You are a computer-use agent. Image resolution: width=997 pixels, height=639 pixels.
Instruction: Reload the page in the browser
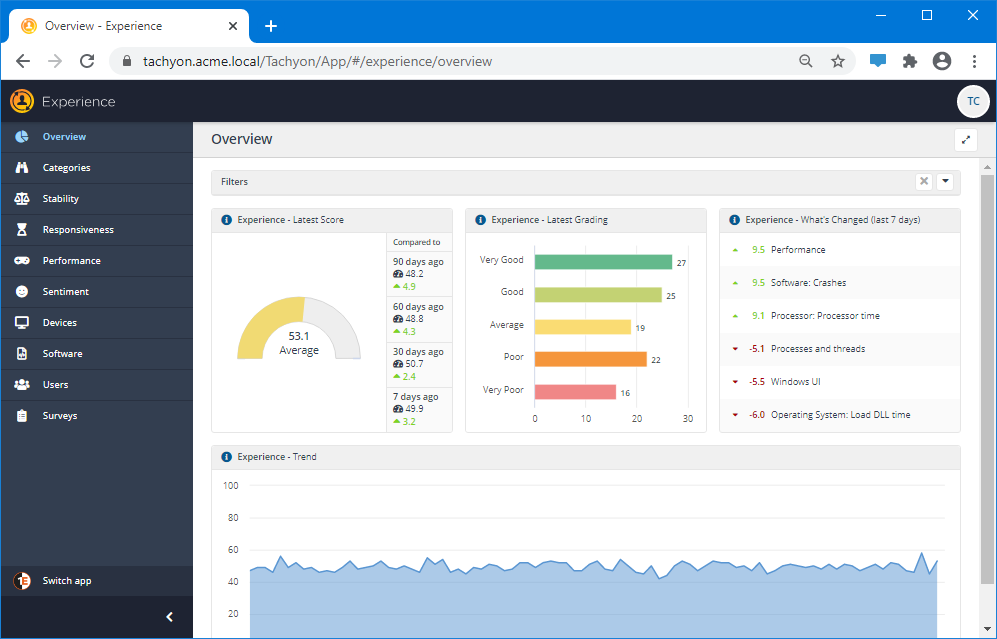(x=87, y=62)
